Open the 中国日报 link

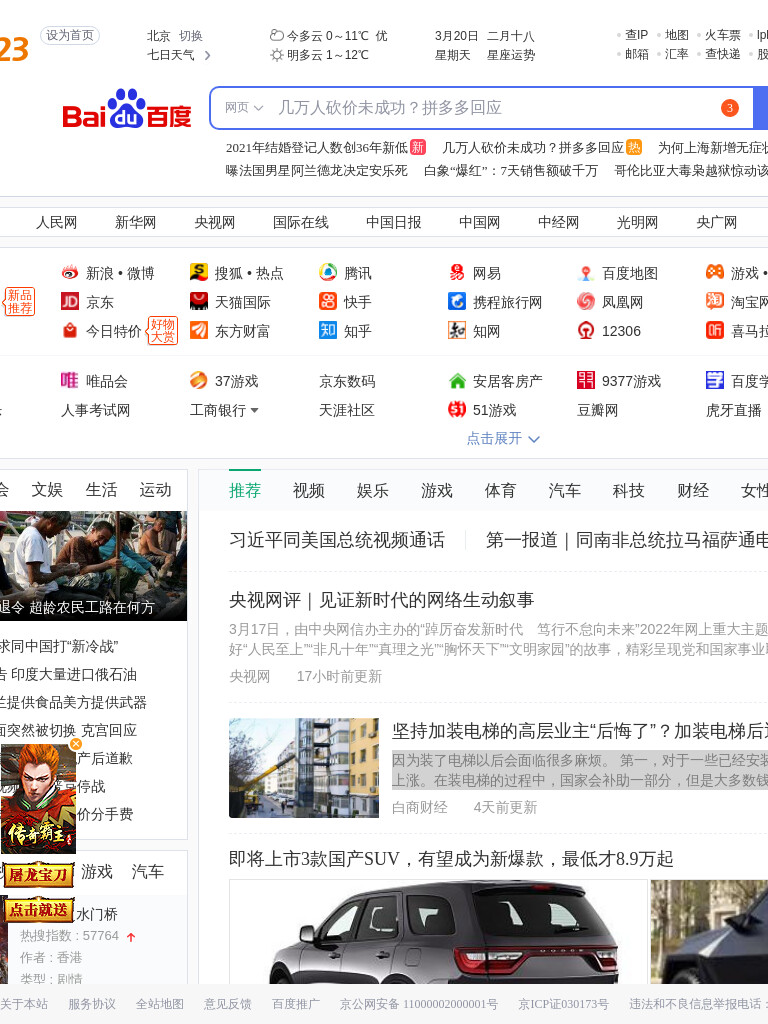click(x=393, y=223)
